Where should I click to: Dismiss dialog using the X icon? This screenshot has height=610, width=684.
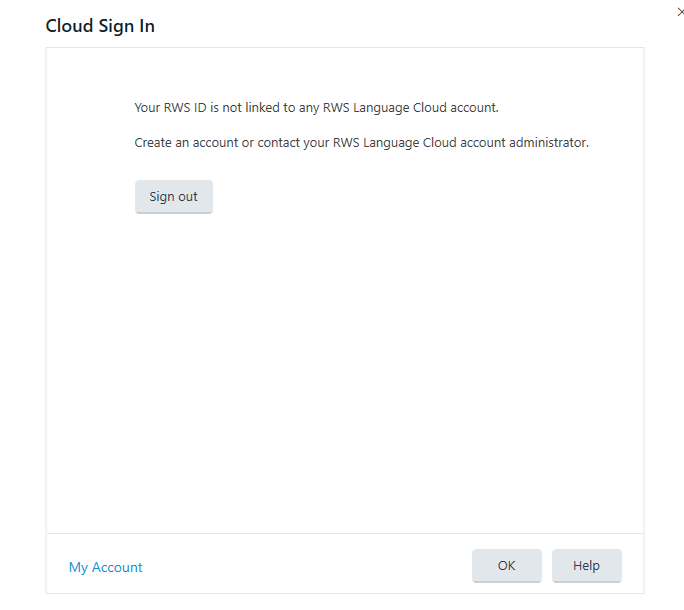coord(681,12)
